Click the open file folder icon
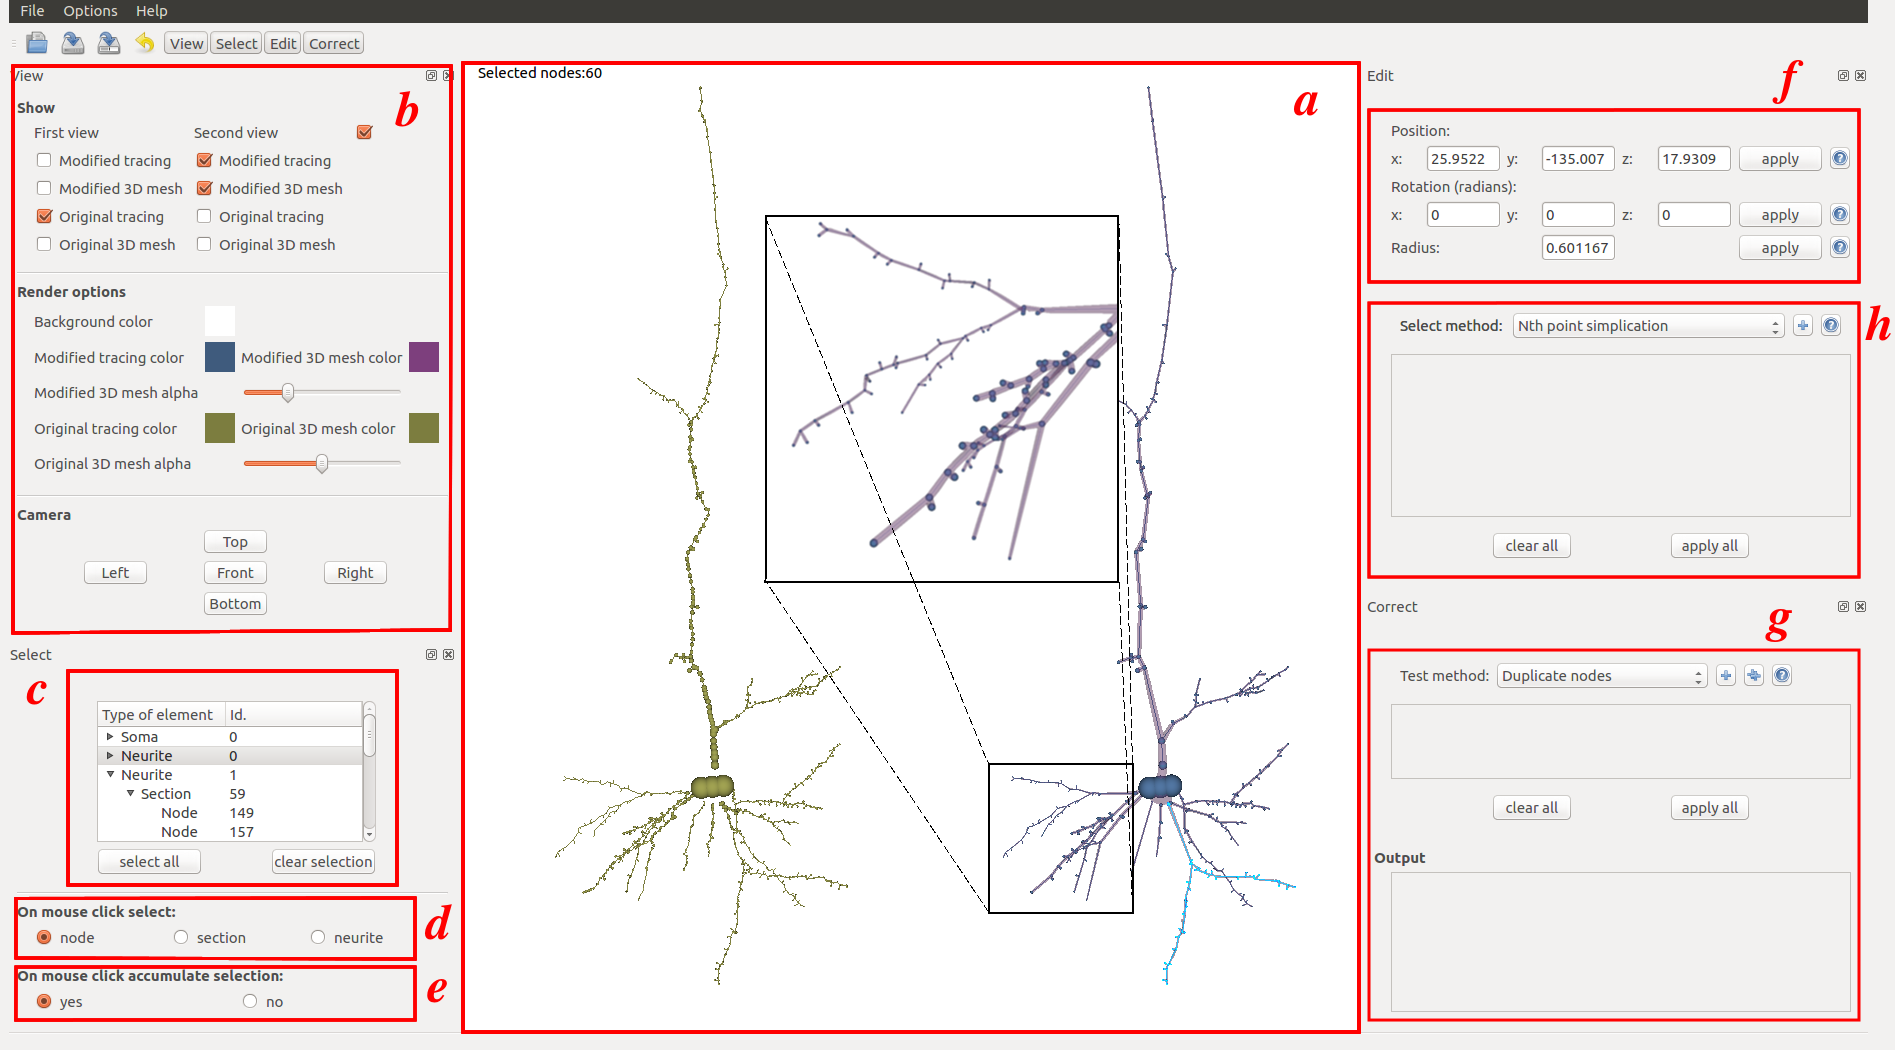The height and width of the screenshot is (1050, 1895). pyautogui.click(x=37, y=43)
